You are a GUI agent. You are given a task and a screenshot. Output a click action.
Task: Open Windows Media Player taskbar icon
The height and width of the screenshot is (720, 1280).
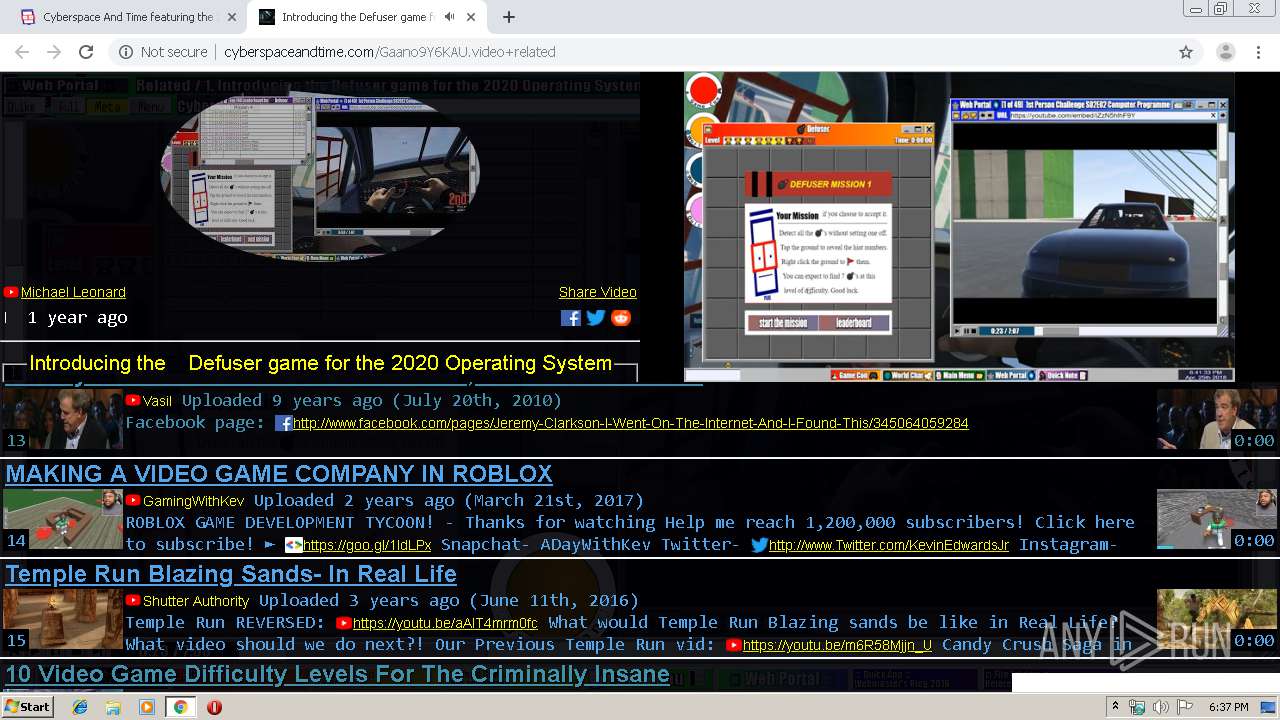point(147,707)
